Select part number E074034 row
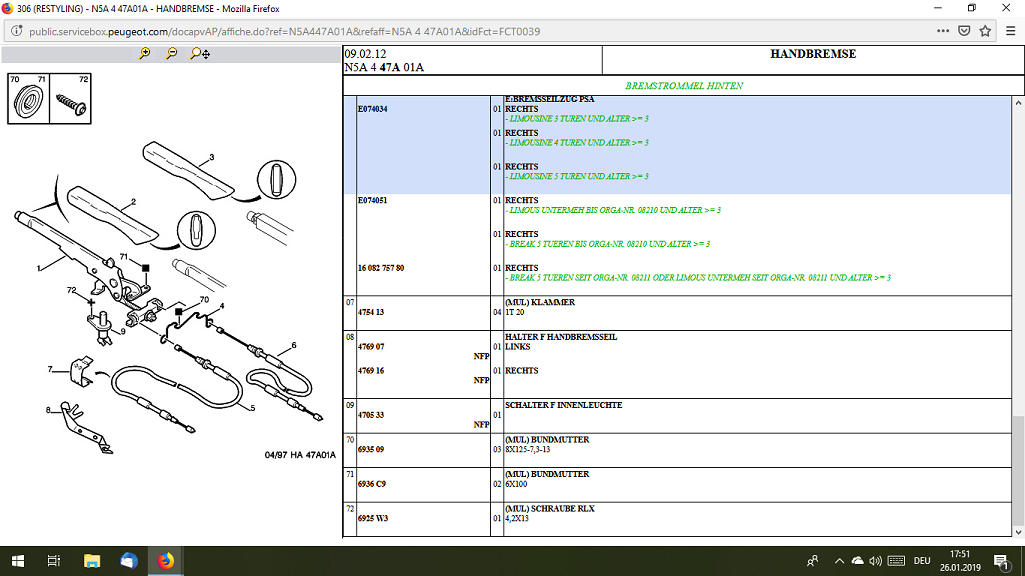The height and width of the screenshot is (576, 1025). coord(372,109)
